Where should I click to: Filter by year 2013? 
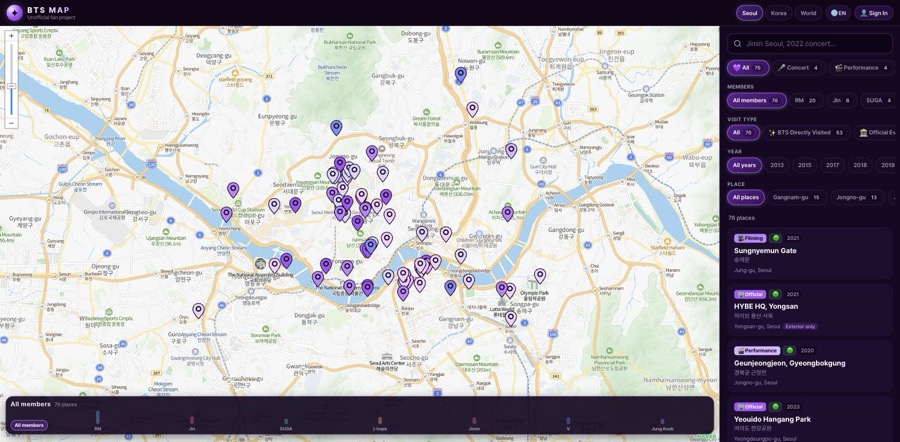click(777, 165)
